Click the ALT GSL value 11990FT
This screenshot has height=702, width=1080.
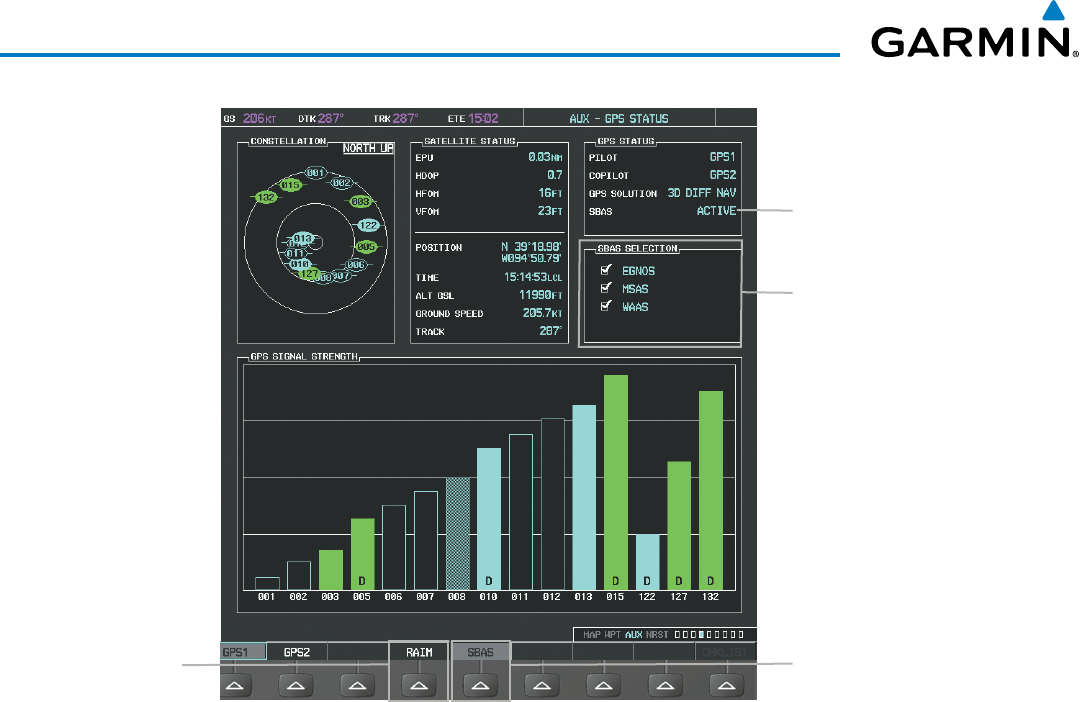(x=541, y=295)
